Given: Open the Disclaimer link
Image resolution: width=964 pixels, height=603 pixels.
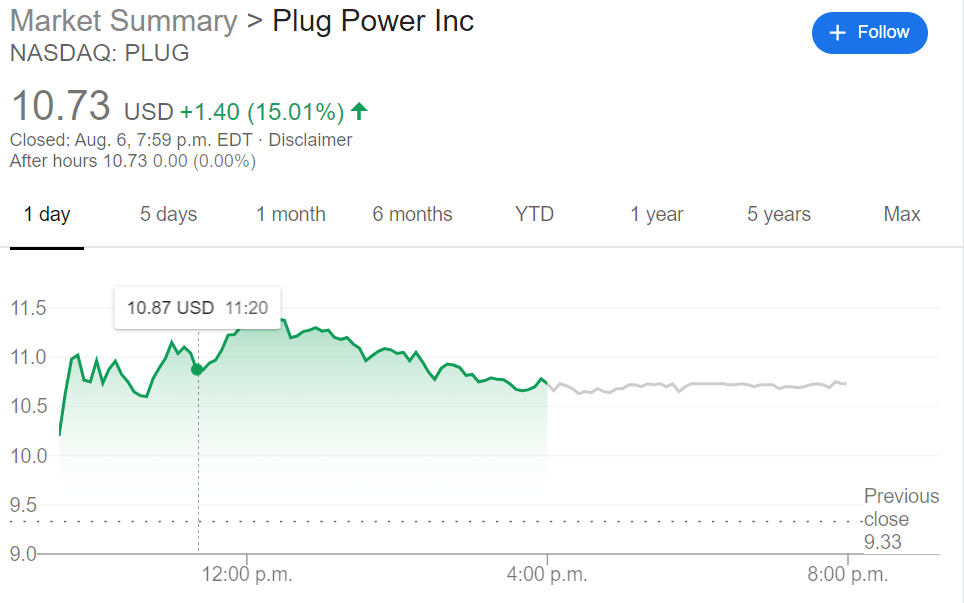Looking at the screenshot, I should [310, 140].
